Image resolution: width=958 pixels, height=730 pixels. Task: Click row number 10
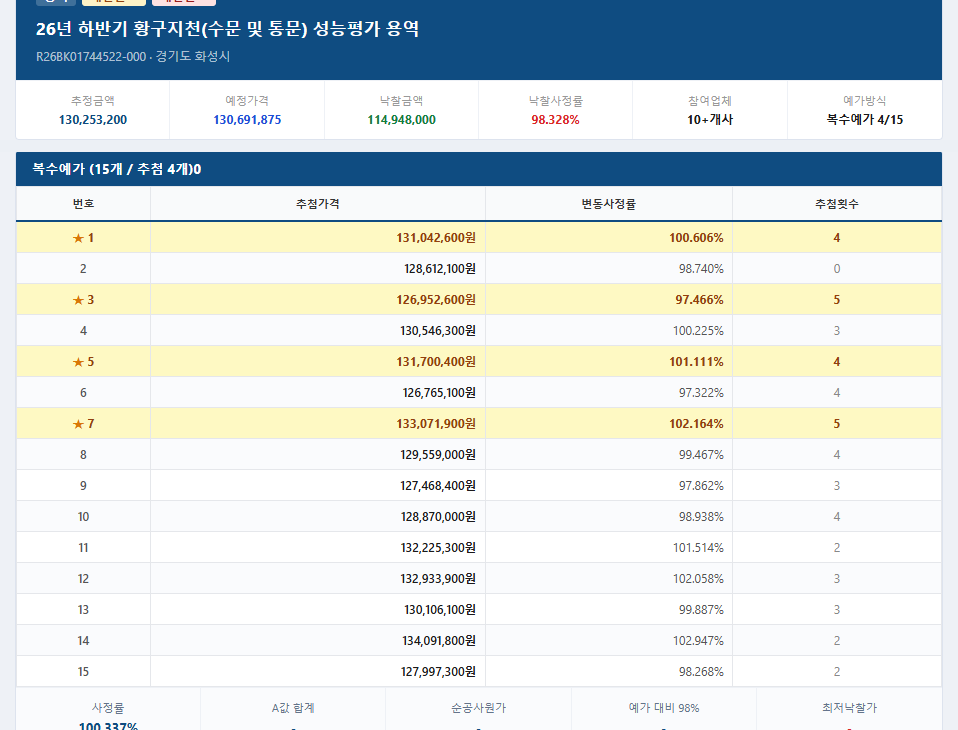(83, 517)
